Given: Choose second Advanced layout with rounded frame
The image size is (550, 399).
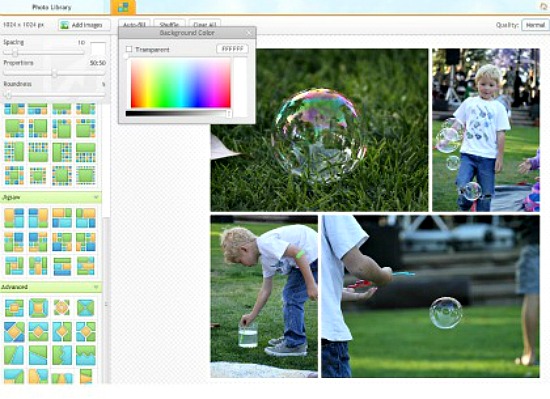Looking at the screenshot, I should point(38,308).
